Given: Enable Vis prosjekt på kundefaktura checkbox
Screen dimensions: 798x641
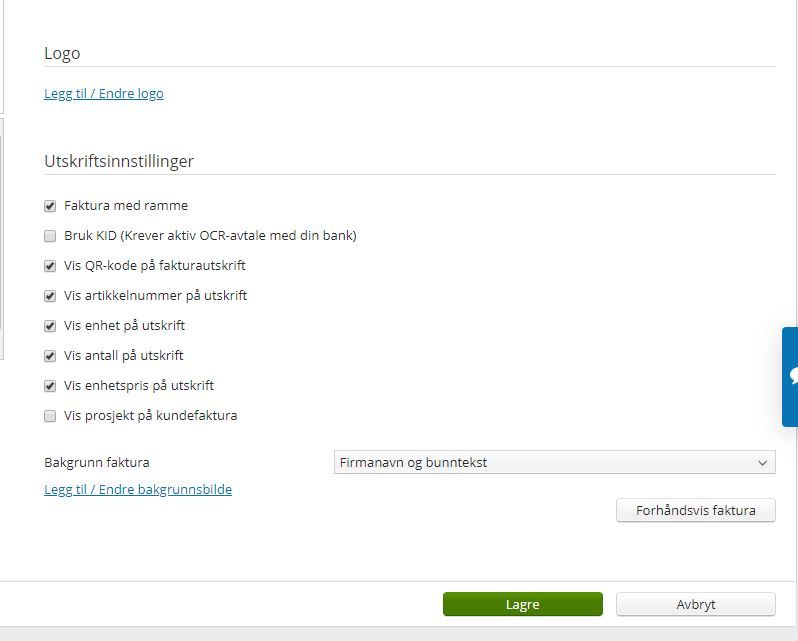Looking at the screenshot, I should tap(50, 416).
